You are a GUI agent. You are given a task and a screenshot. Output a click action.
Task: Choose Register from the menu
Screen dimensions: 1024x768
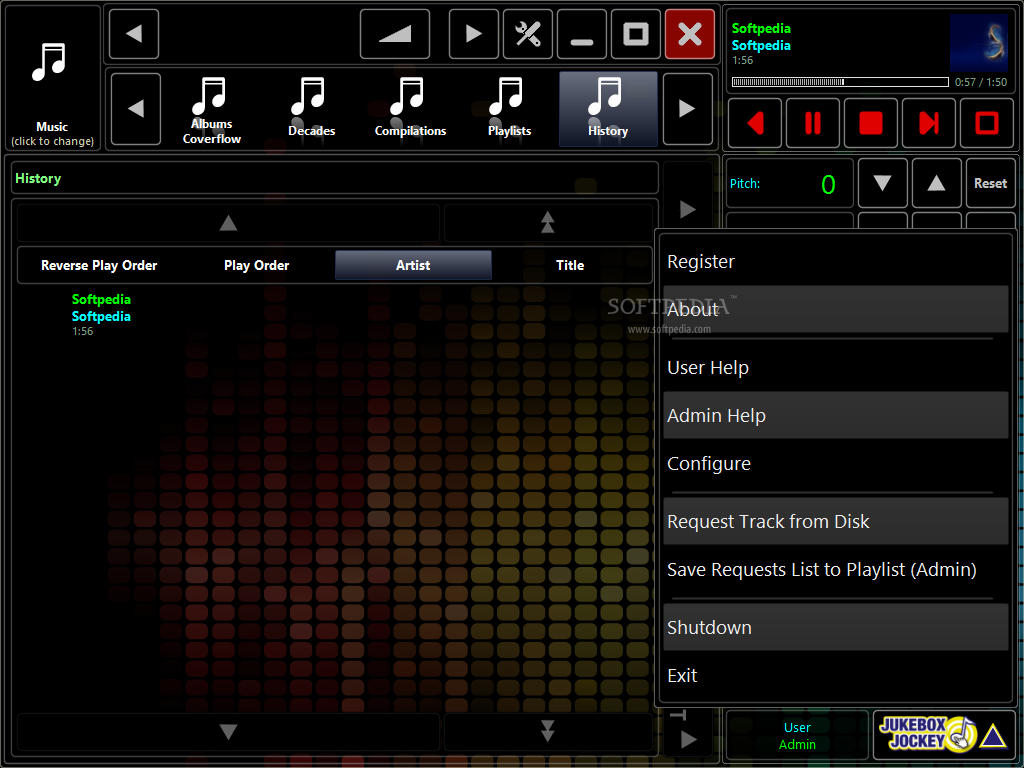835,262
